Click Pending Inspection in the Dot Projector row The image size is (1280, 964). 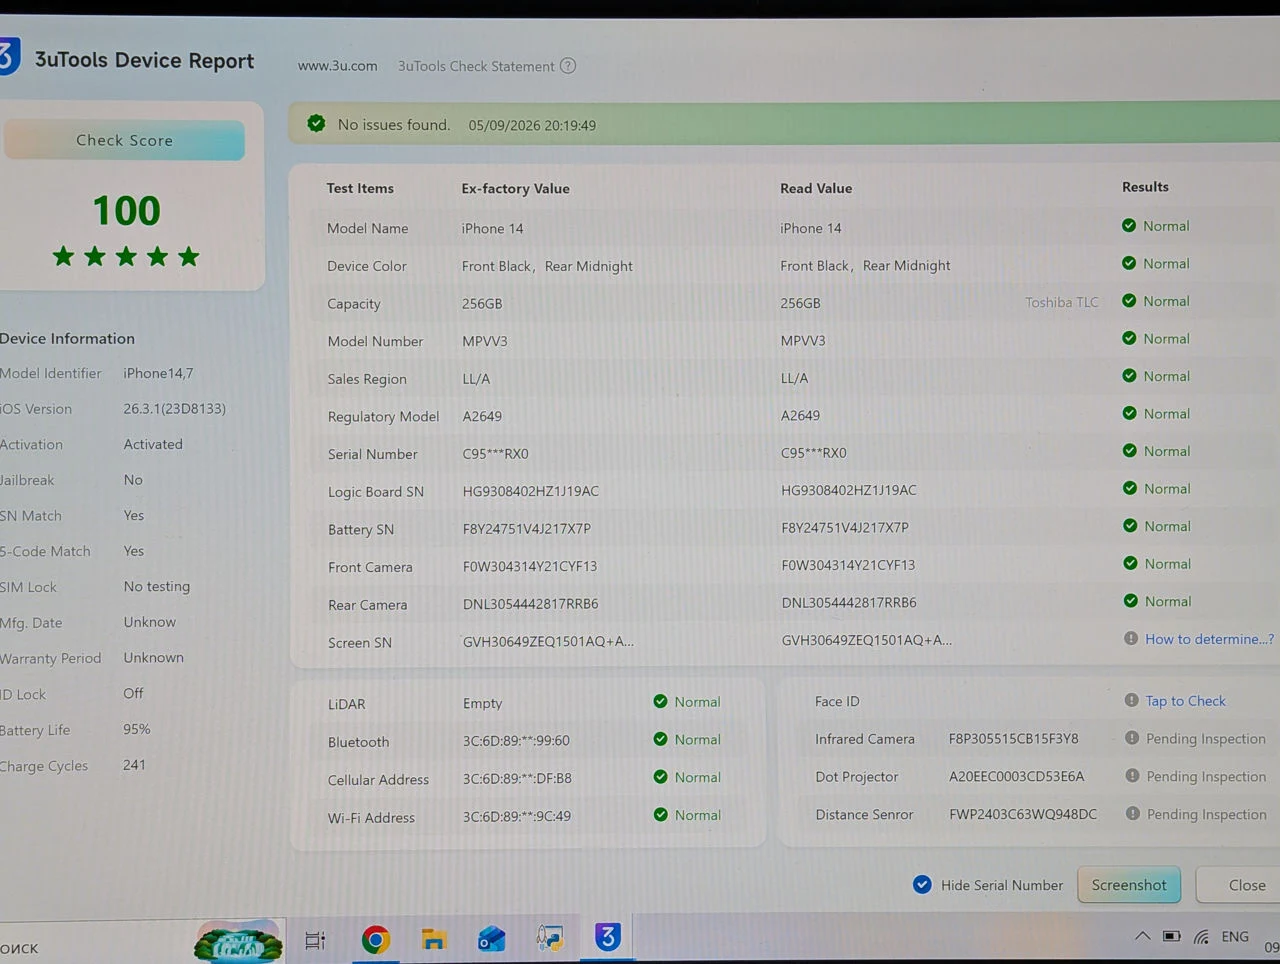[x=1206, y=777]
